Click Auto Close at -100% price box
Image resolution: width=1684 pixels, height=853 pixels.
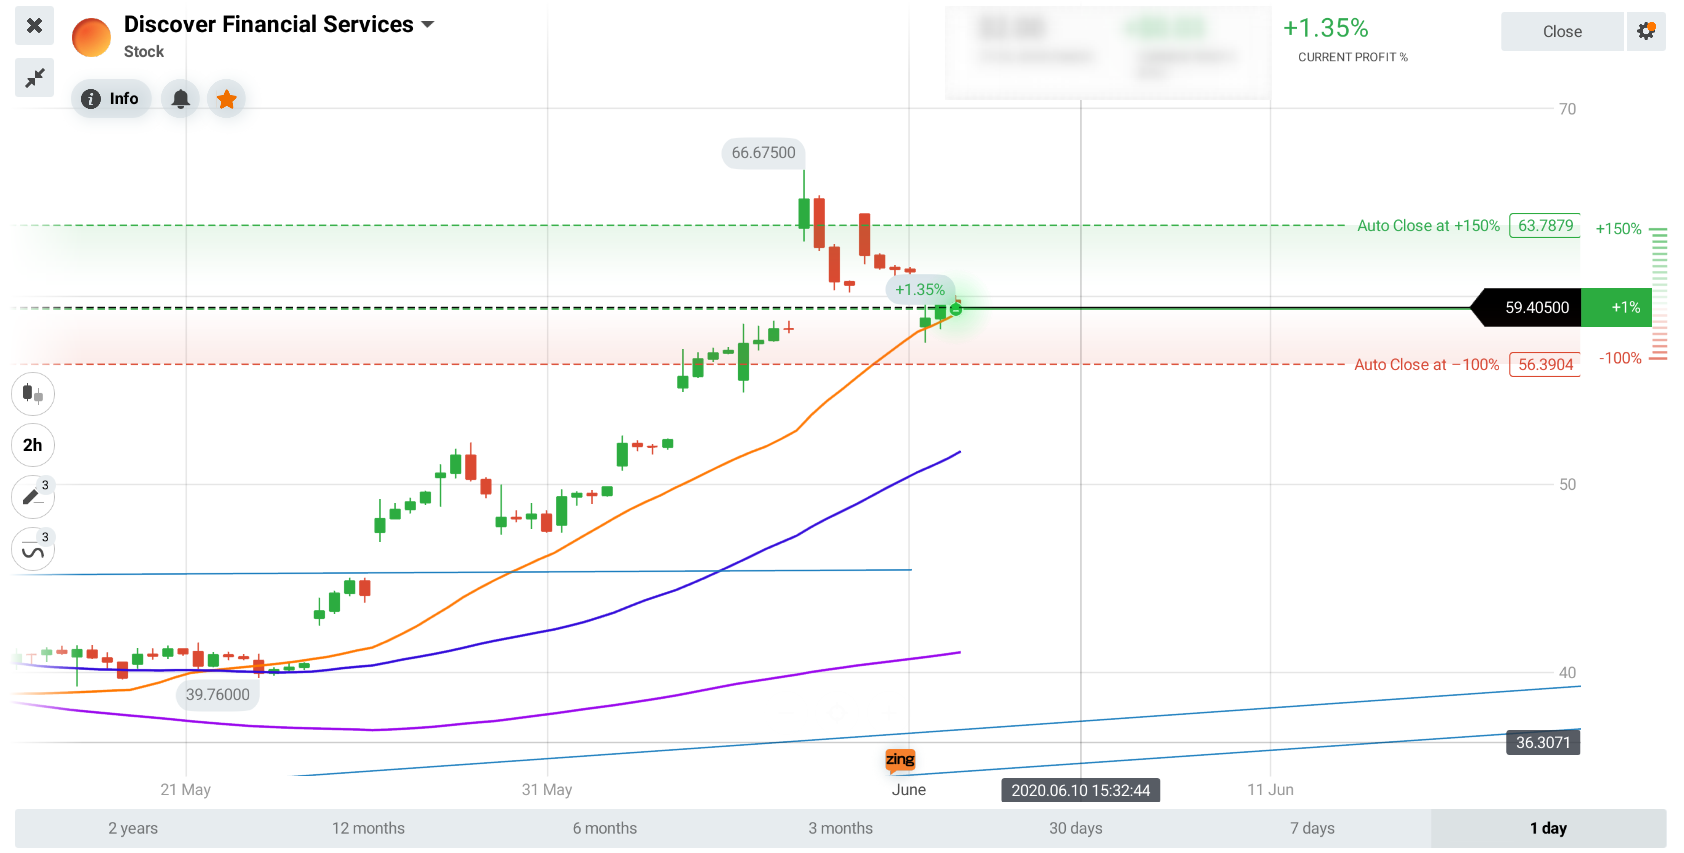1545,365
